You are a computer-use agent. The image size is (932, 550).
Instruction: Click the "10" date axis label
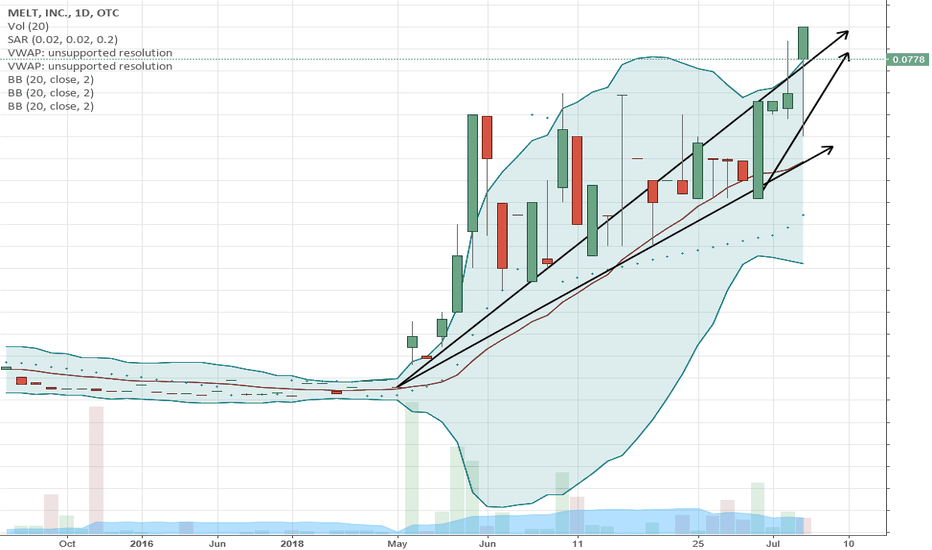[849, 543]
